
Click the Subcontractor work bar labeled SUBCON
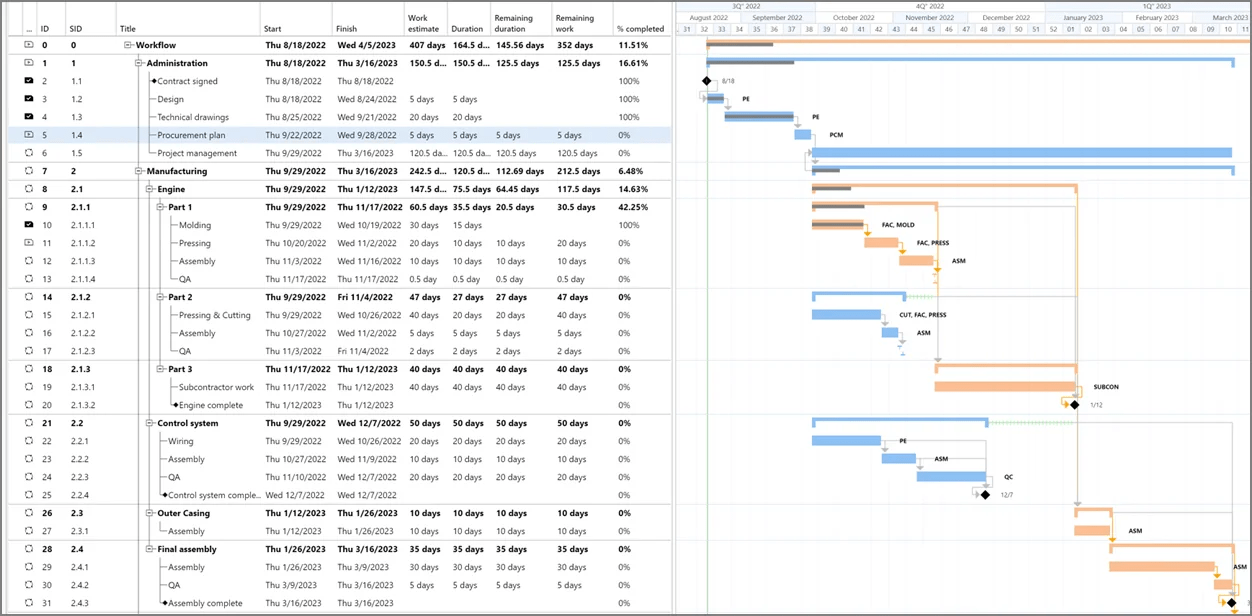click(1005, 387)
